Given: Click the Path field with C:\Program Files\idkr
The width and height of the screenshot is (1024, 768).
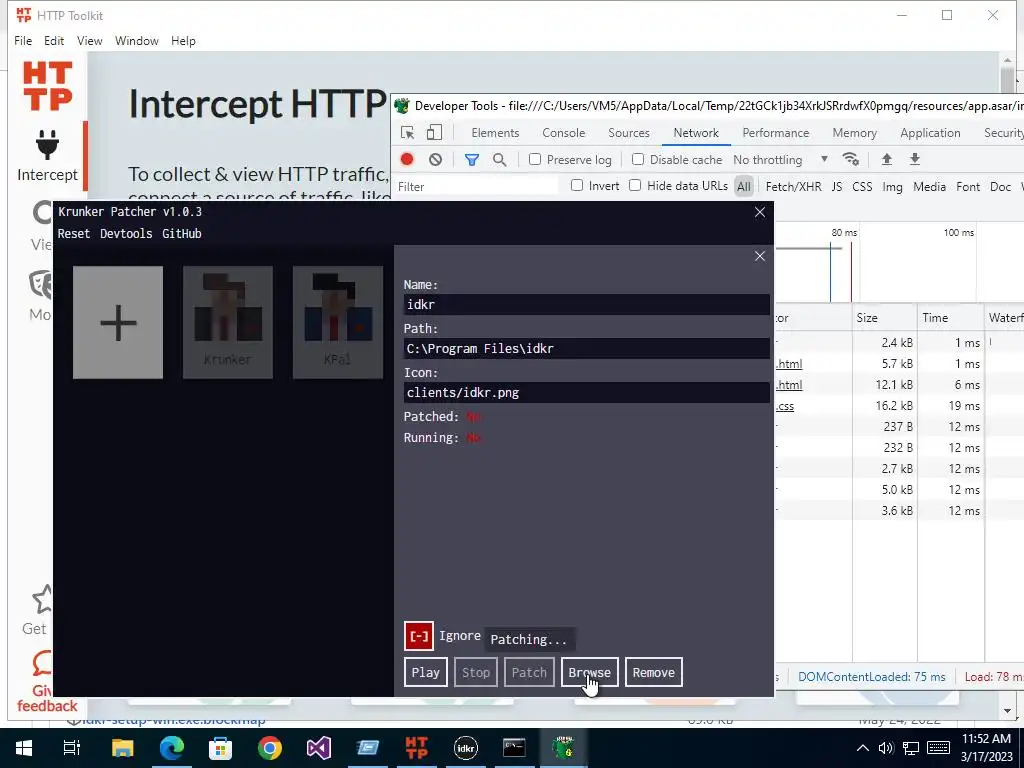Looking at the screenshot, I should tap(586, 348).
